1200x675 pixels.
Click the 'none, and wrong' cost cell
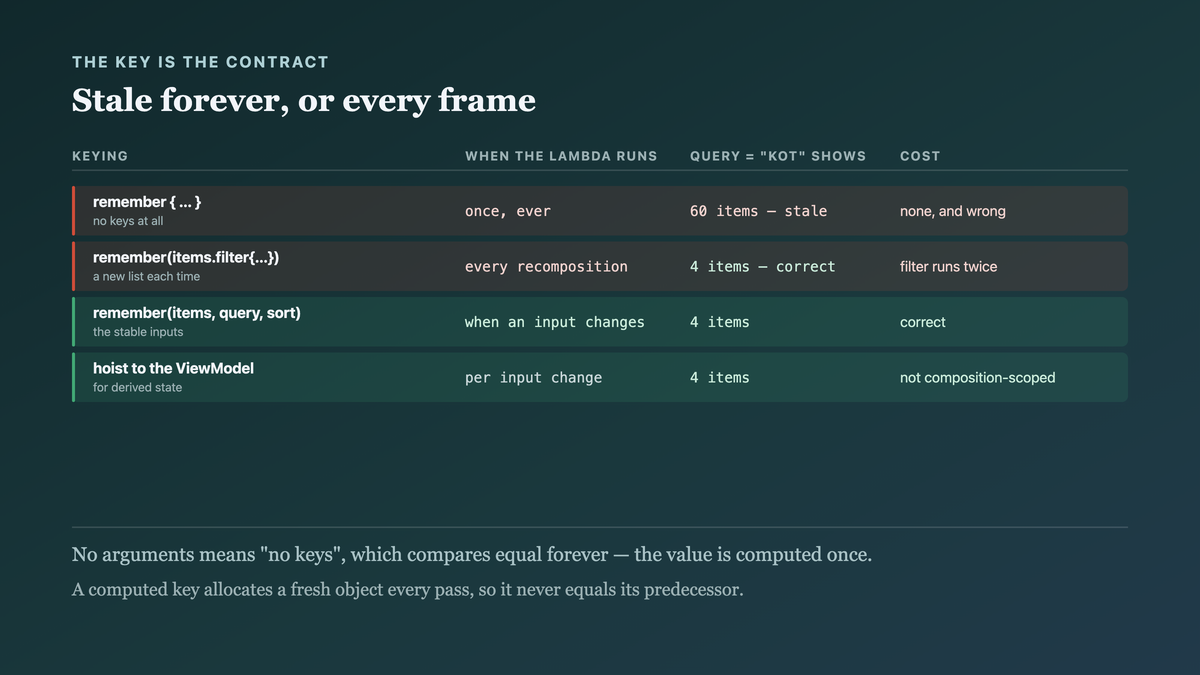[x=953, y=211]
